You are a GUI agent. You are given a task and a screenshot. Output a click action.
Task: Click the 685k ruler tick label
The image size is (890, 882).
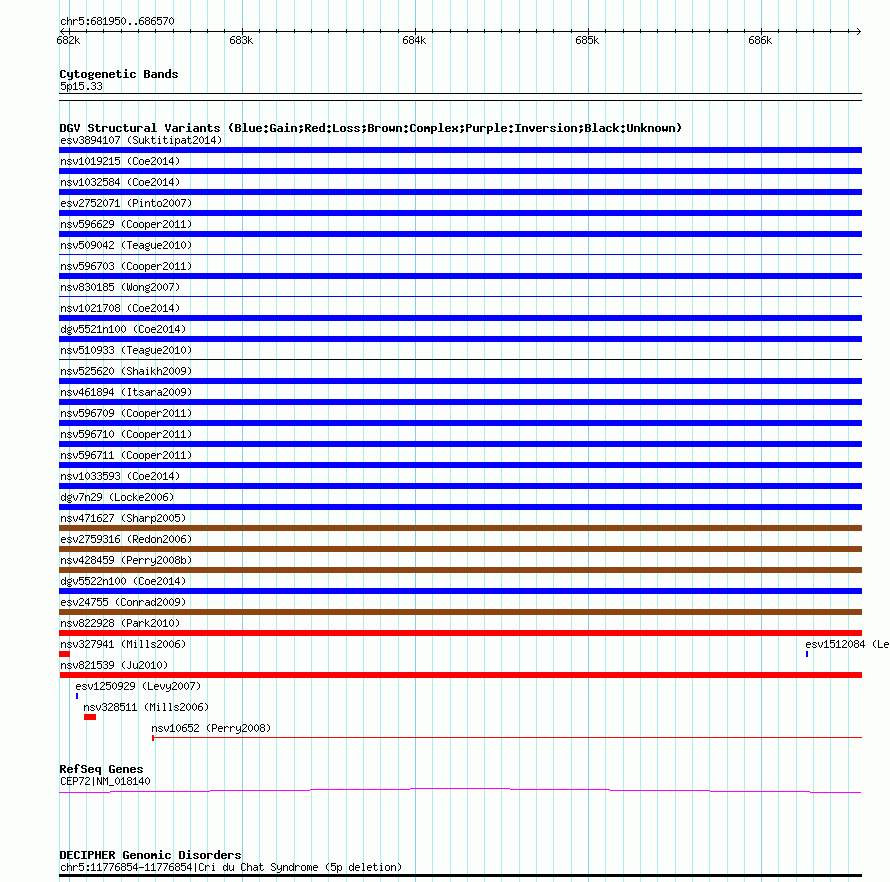587,40
